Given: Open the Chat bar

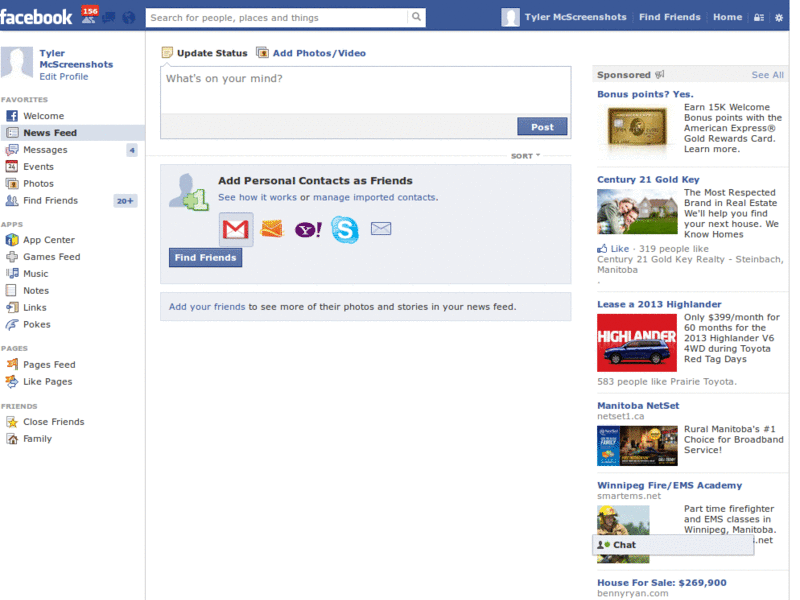Looking at the screenshot, I should pos(673,545).
